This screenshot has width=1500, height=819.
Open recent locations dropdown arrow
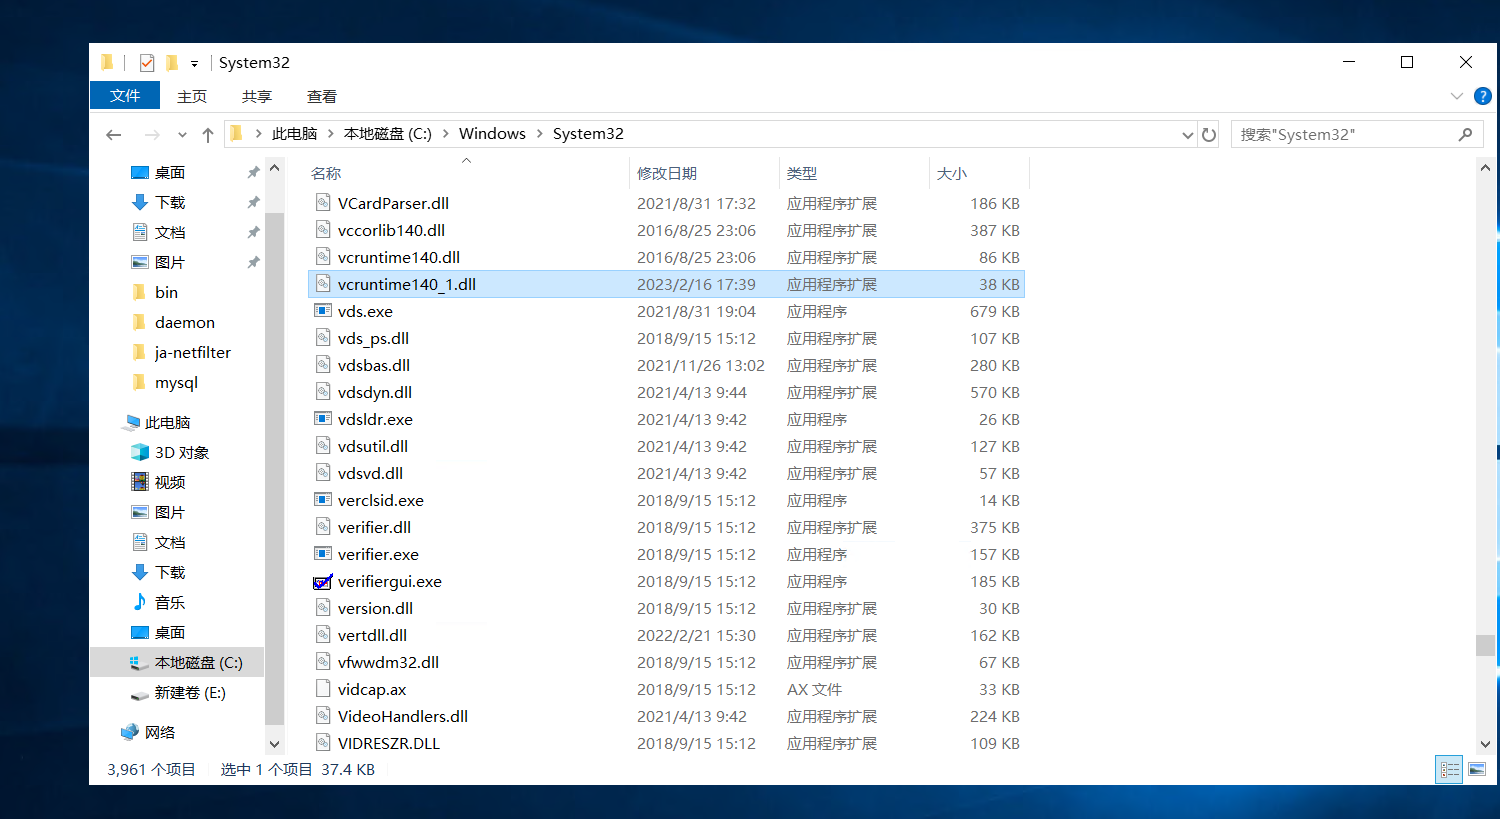[x=182, y=135]
